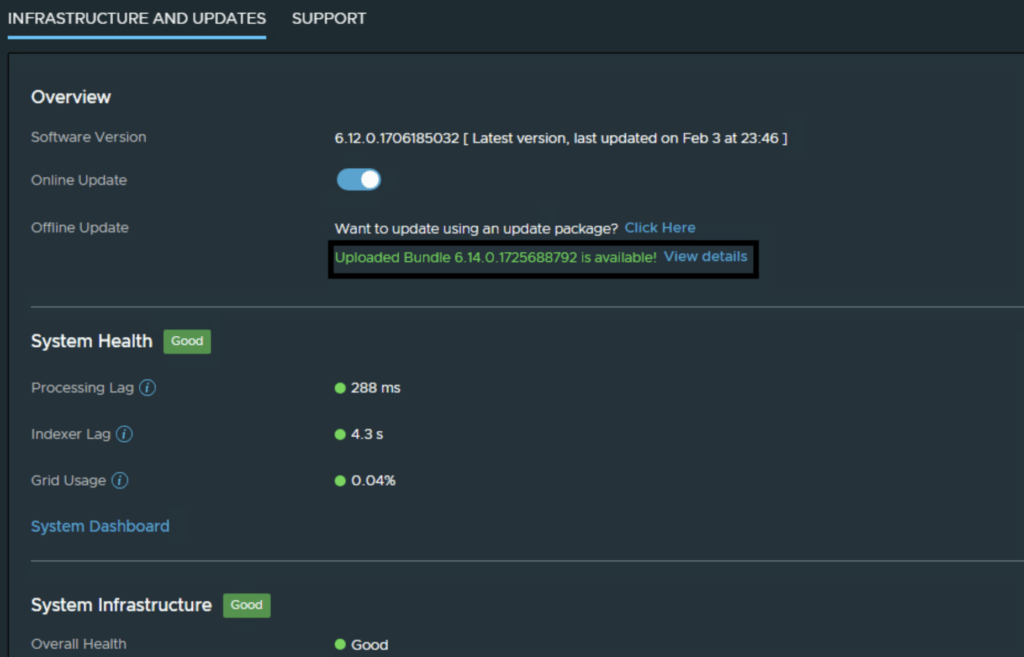The image size is (1024, 657).
Task: Select green status dot beside 0.04%
Action: point(340,481)
